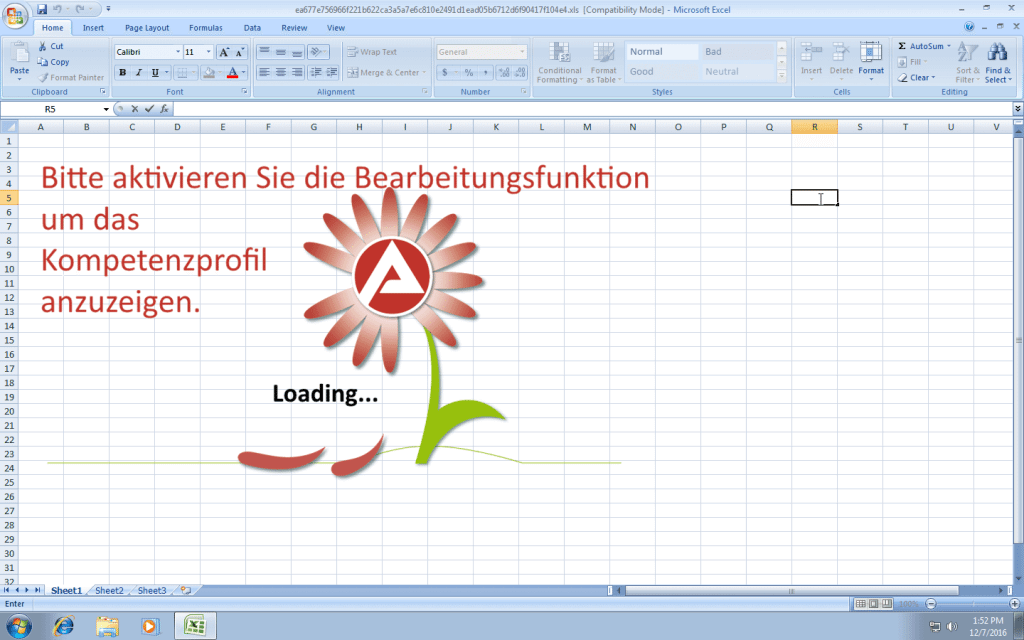Click the Cut scissors icon

point(42,46)
